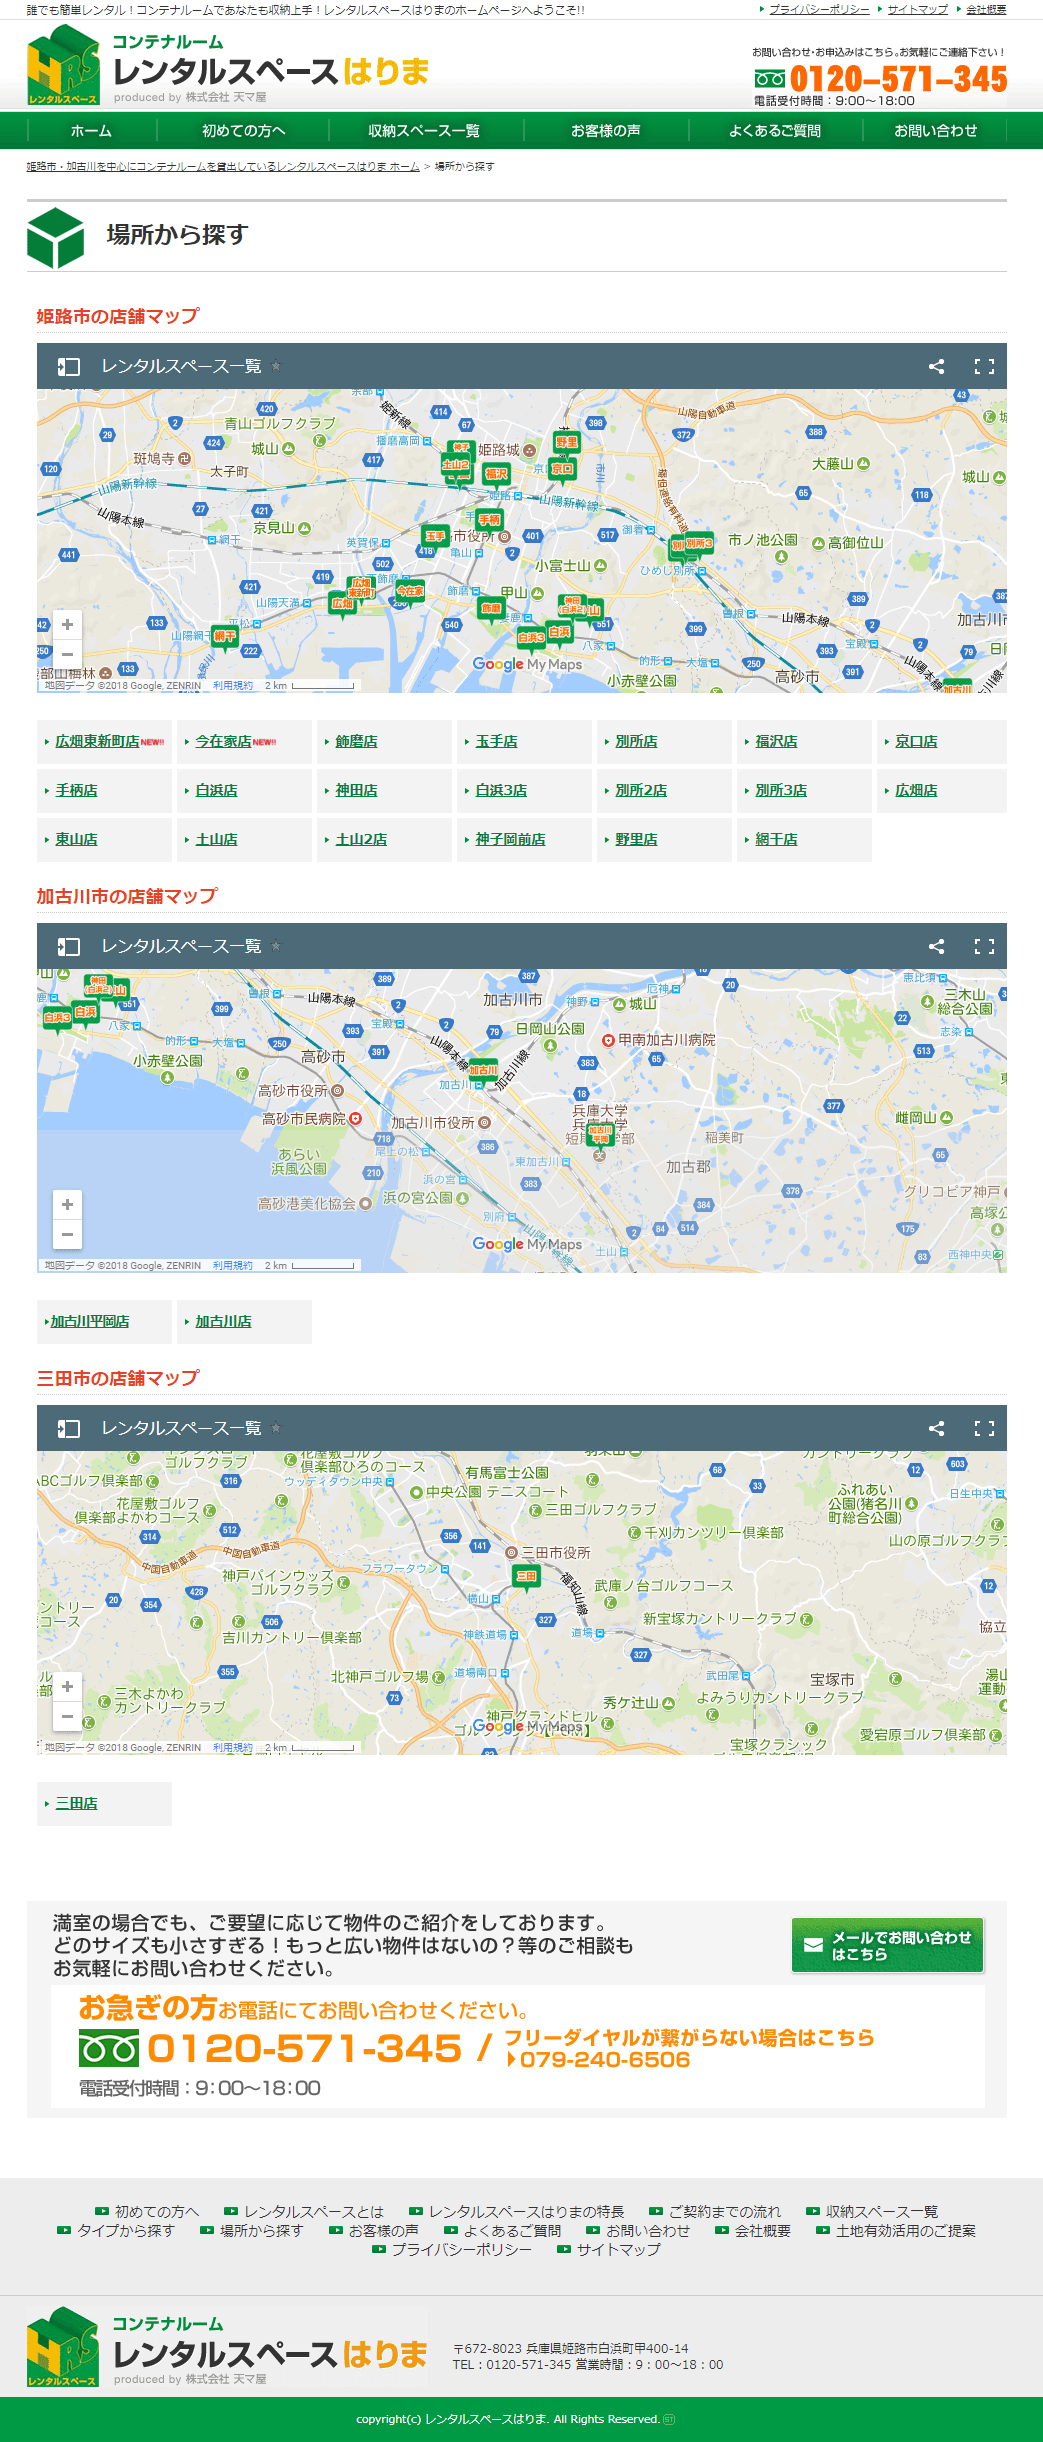
Task: Open footer link タイプから探す
Action: (x=126, y=2231)
